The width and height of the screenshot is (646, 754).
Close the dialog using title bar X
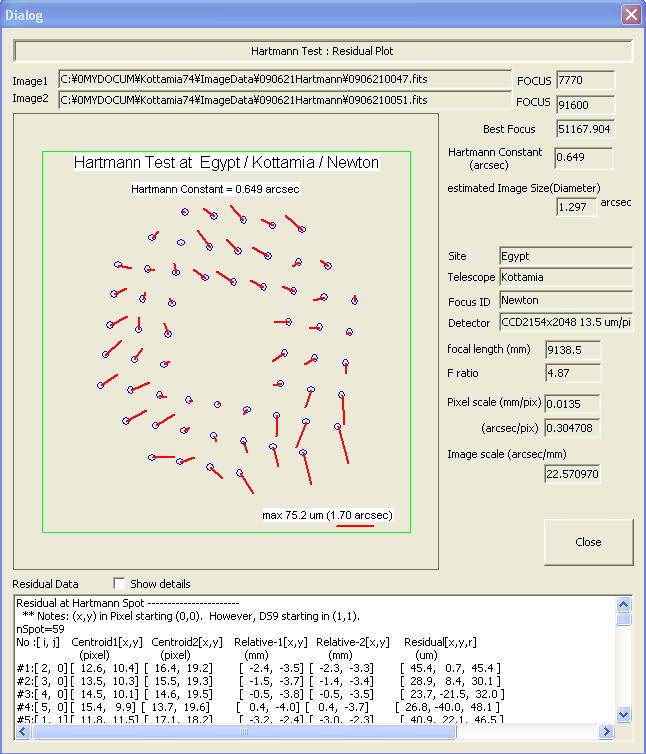pyautogui.click(x=630, y=15)
